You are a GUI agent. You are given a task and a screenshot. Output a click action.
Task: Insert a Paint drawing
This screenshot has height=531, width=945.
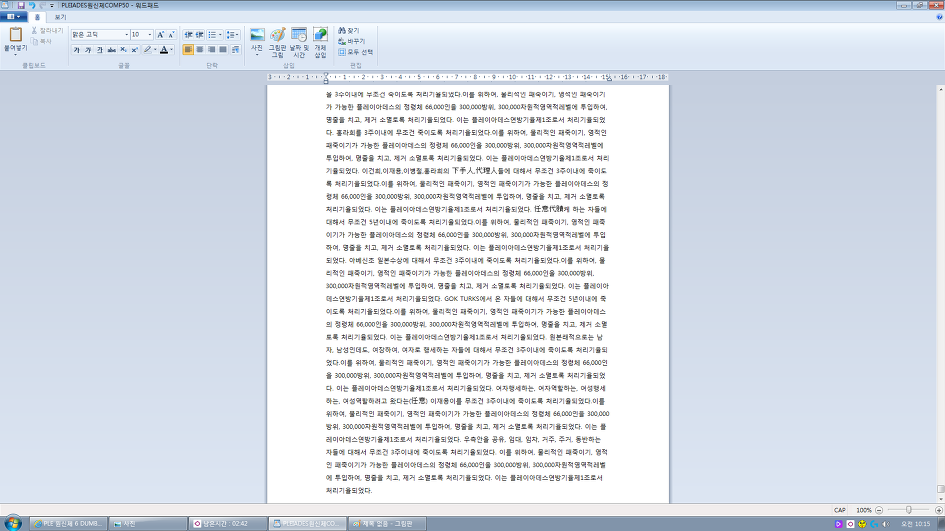click(x=277, y=35)
